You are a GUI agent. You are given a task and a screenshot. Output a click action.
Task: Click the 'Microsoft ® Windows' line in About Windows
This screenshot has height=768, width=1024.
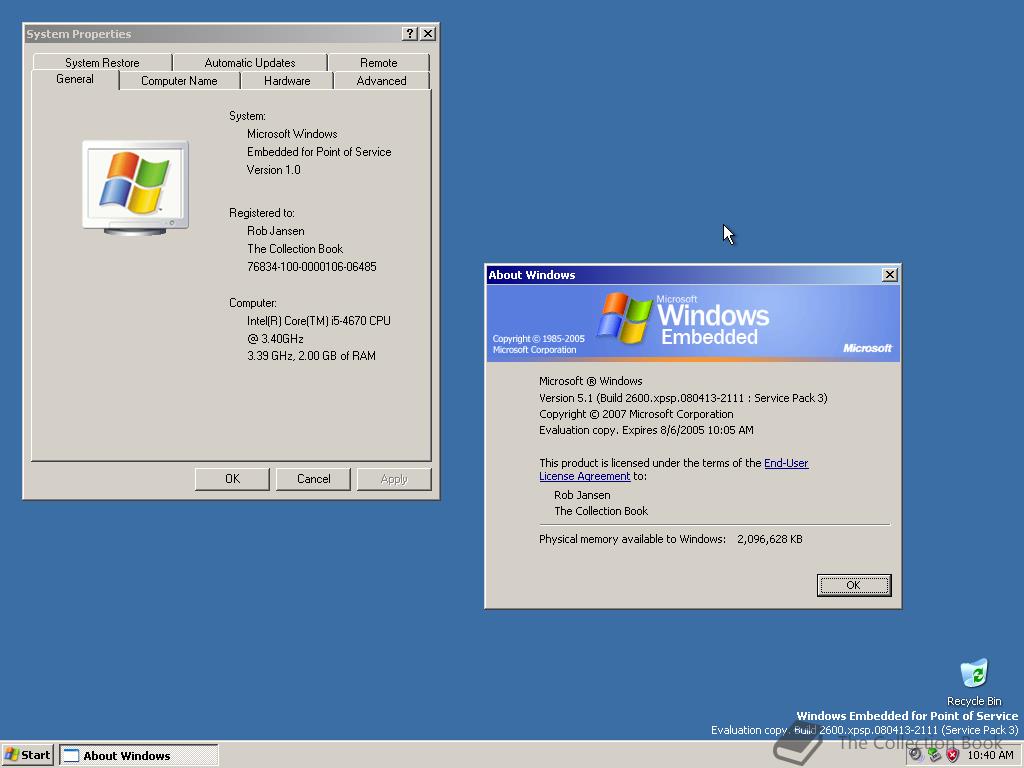590,381
